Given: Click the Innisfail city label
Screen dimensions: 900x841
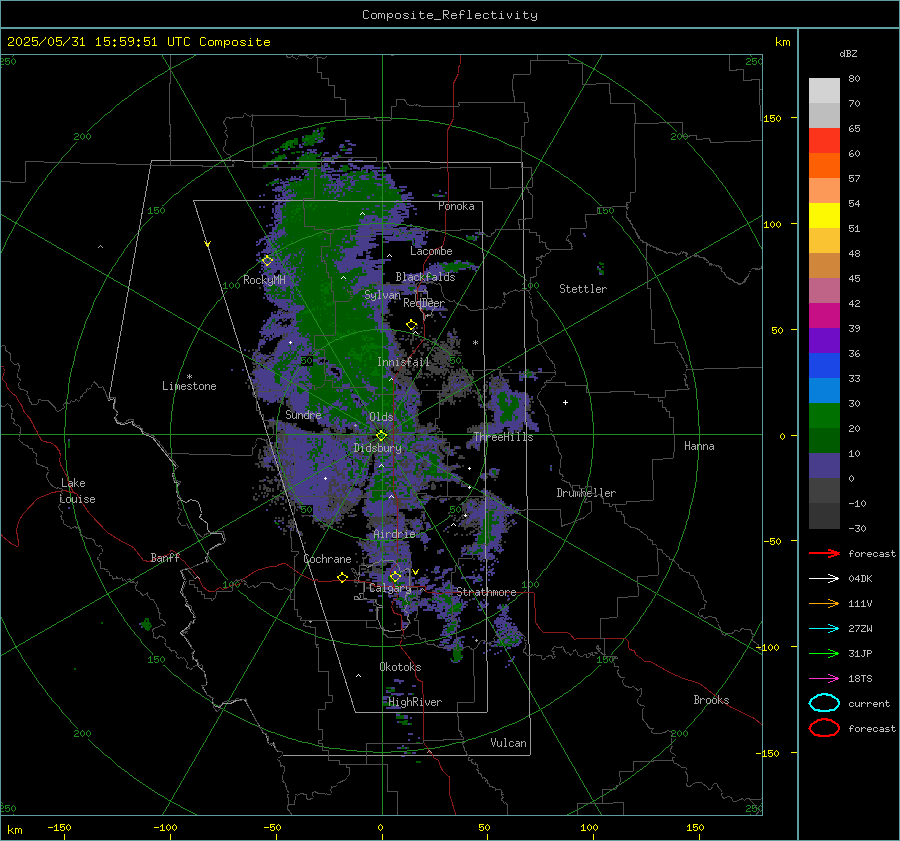Looking at the screenshot, I should click(x=403, y=362).
